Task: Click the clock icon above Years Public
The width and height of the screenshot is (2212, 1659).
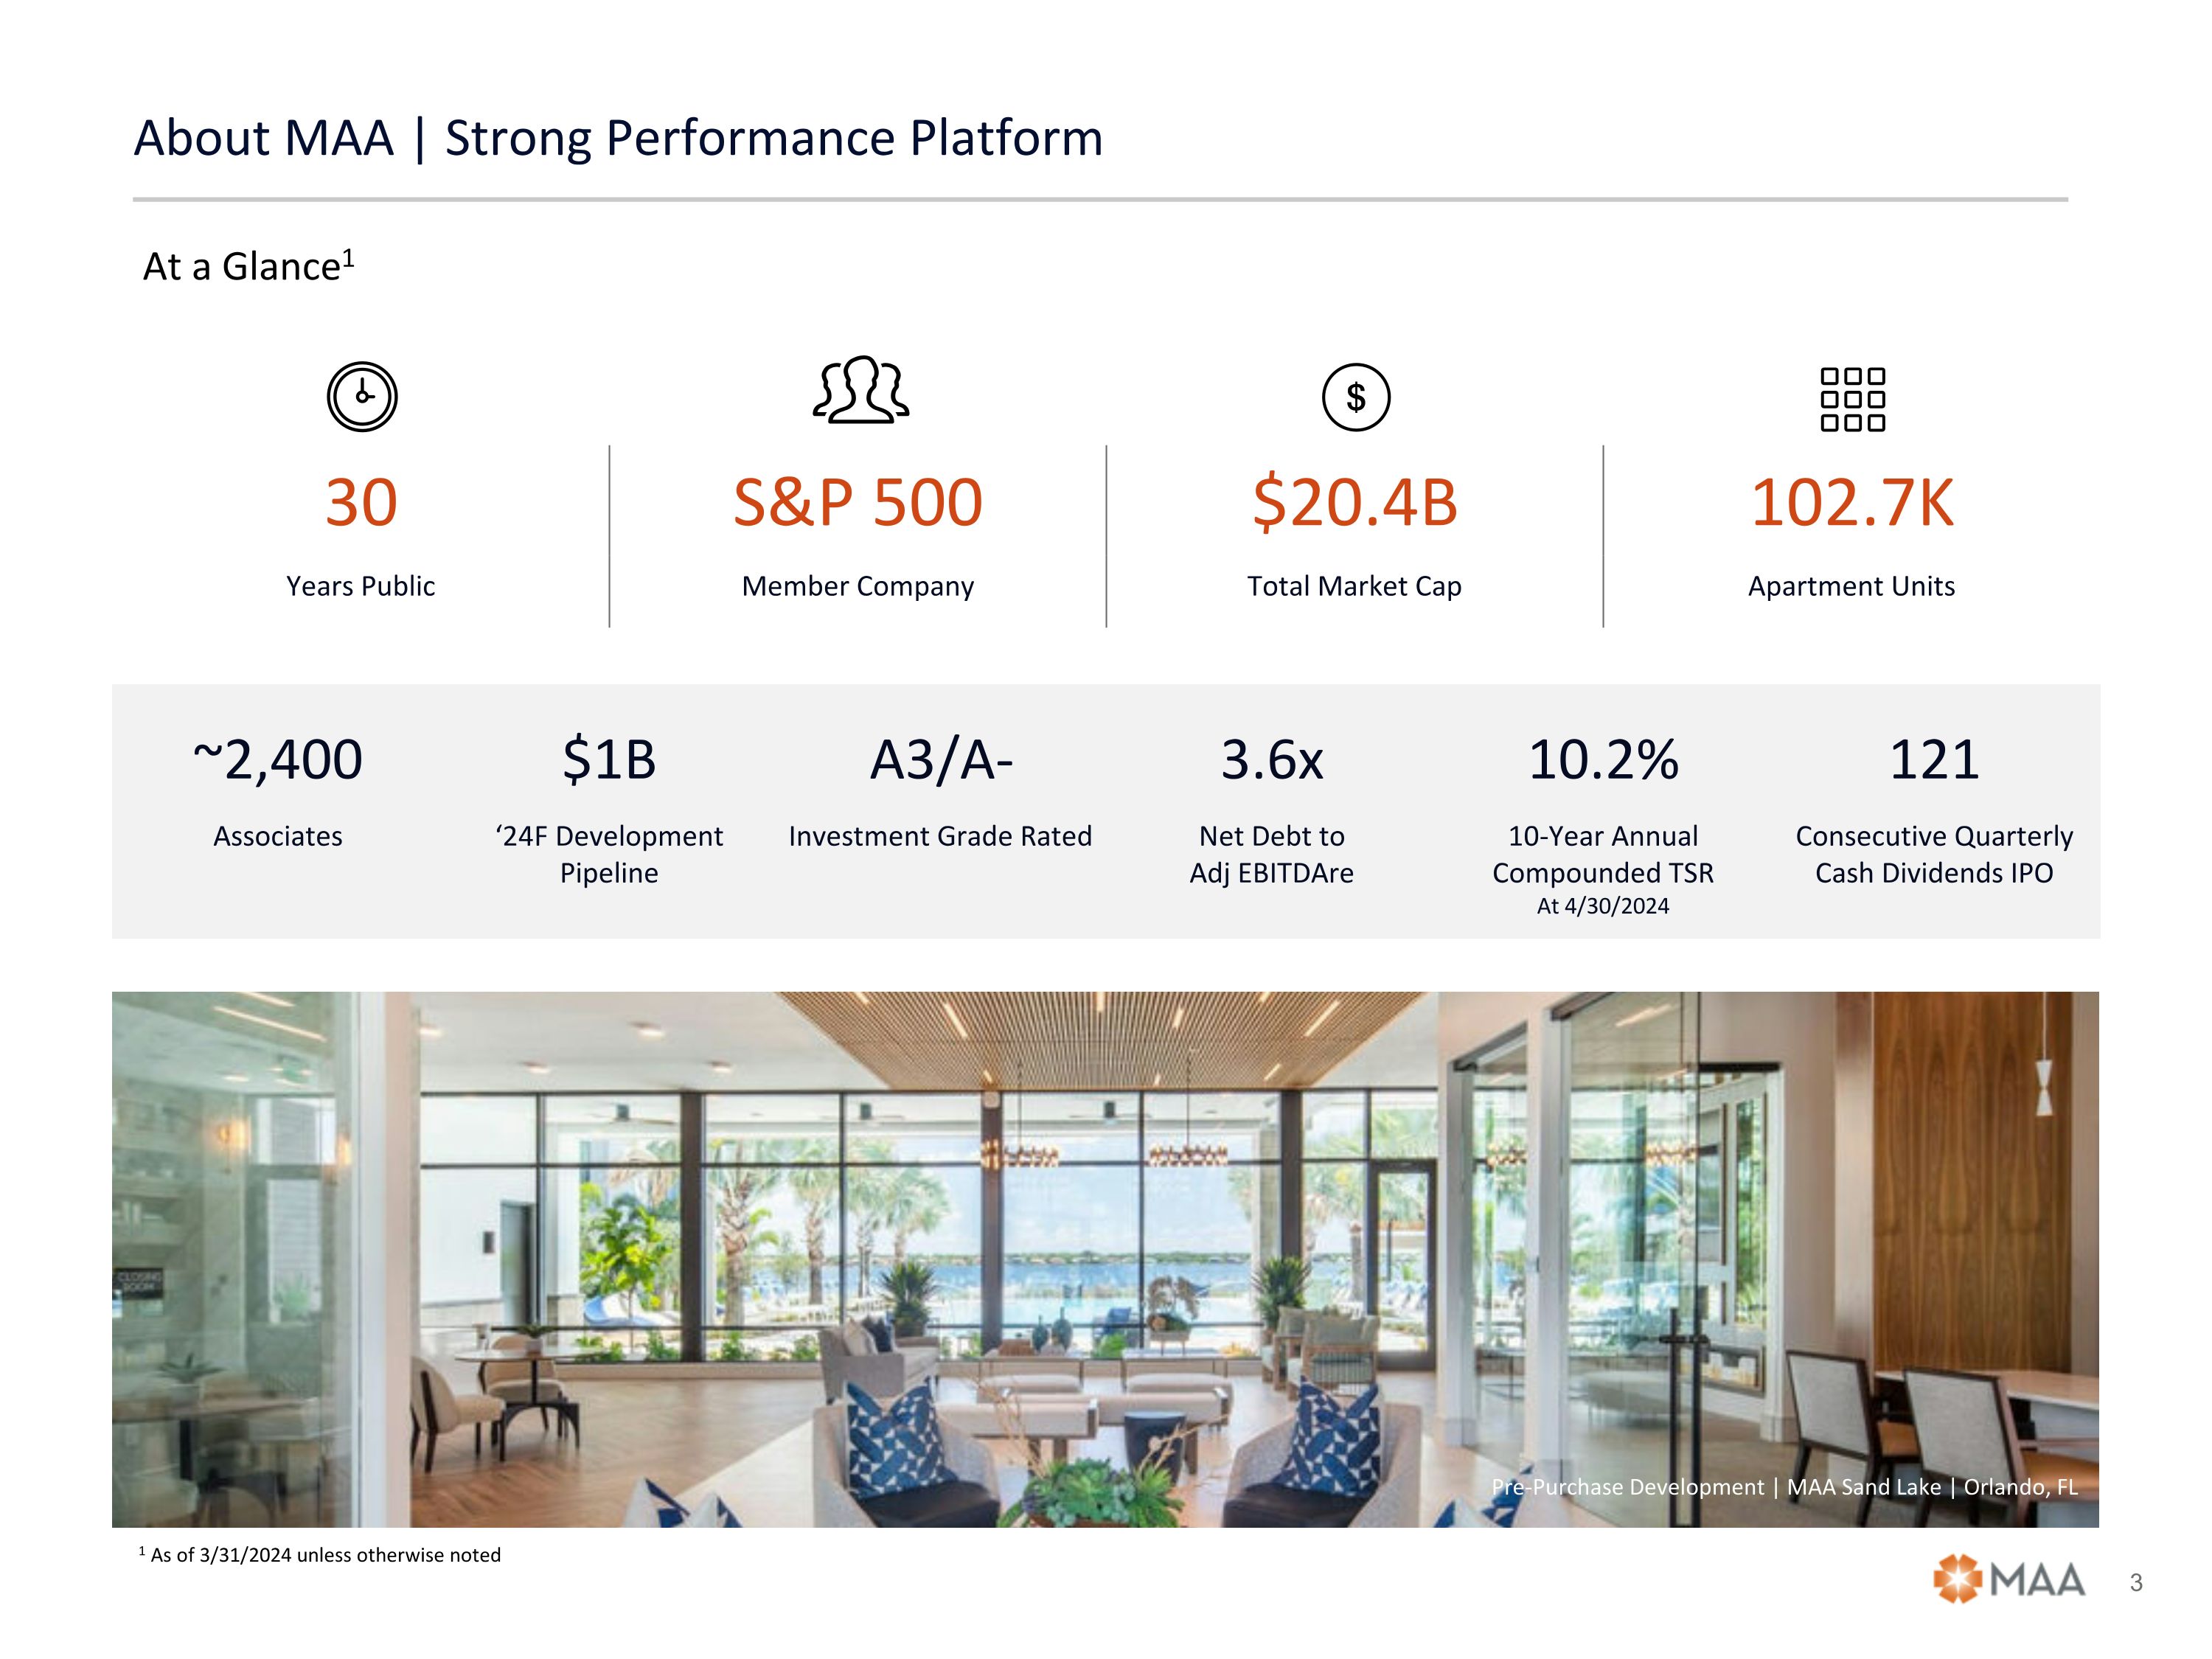Action: click(x=362, y=397)
